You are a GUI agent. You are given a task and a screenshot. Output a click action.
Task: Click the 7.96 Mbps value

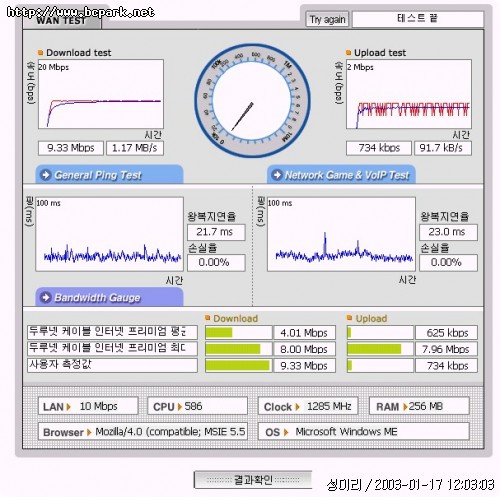pos(446,349)
